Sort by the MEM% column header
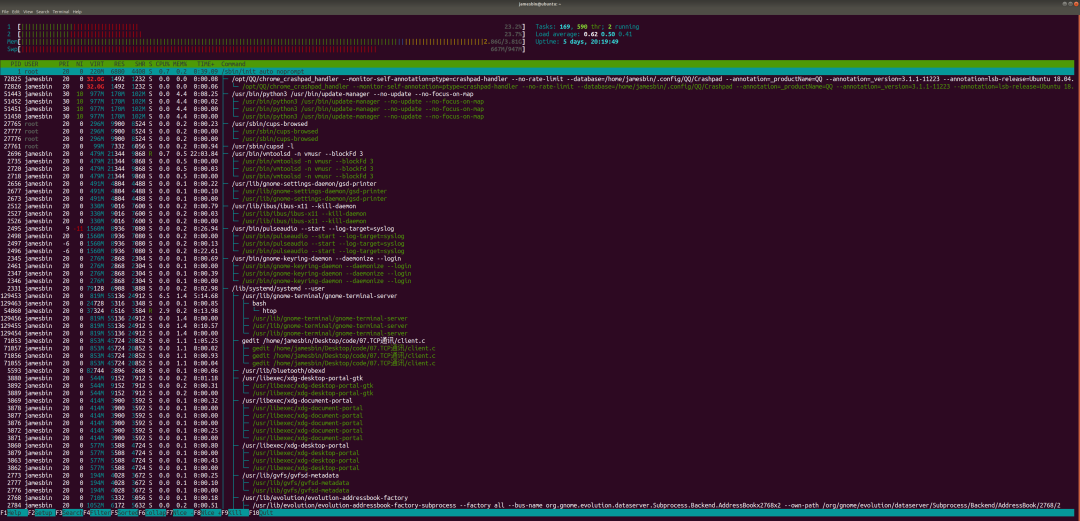Viewport: 1080px width, 521px height. [180, 63]
